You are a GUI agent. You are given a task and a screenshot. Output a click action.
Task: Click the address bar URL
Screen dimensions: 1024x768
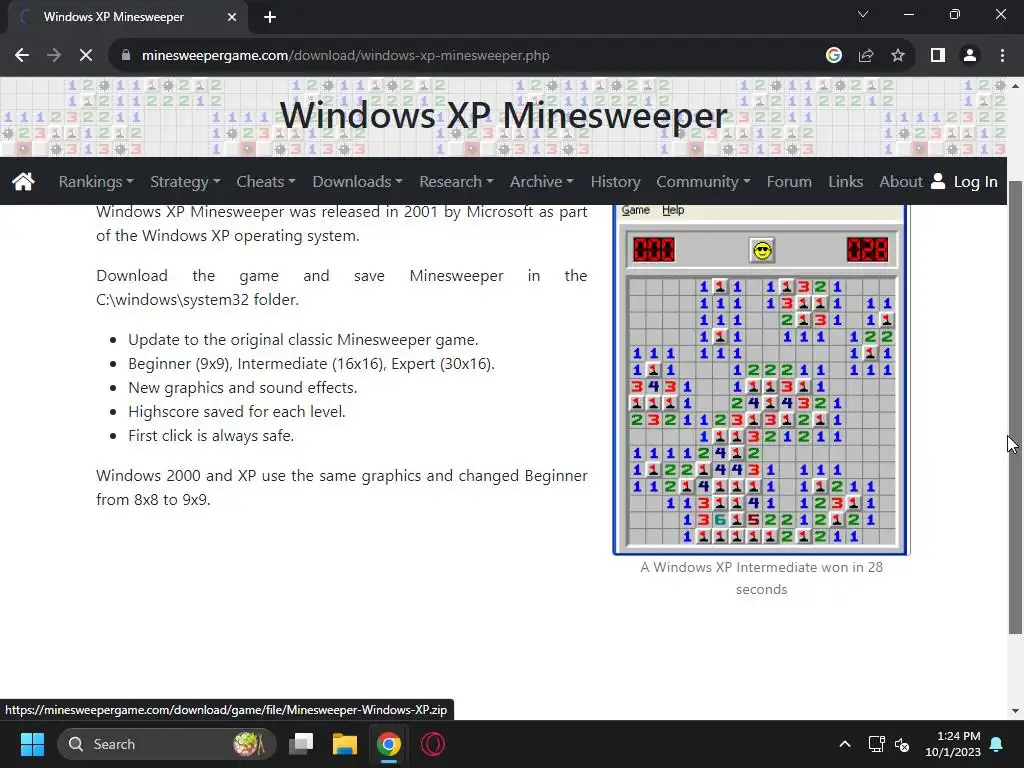(345, 56)
